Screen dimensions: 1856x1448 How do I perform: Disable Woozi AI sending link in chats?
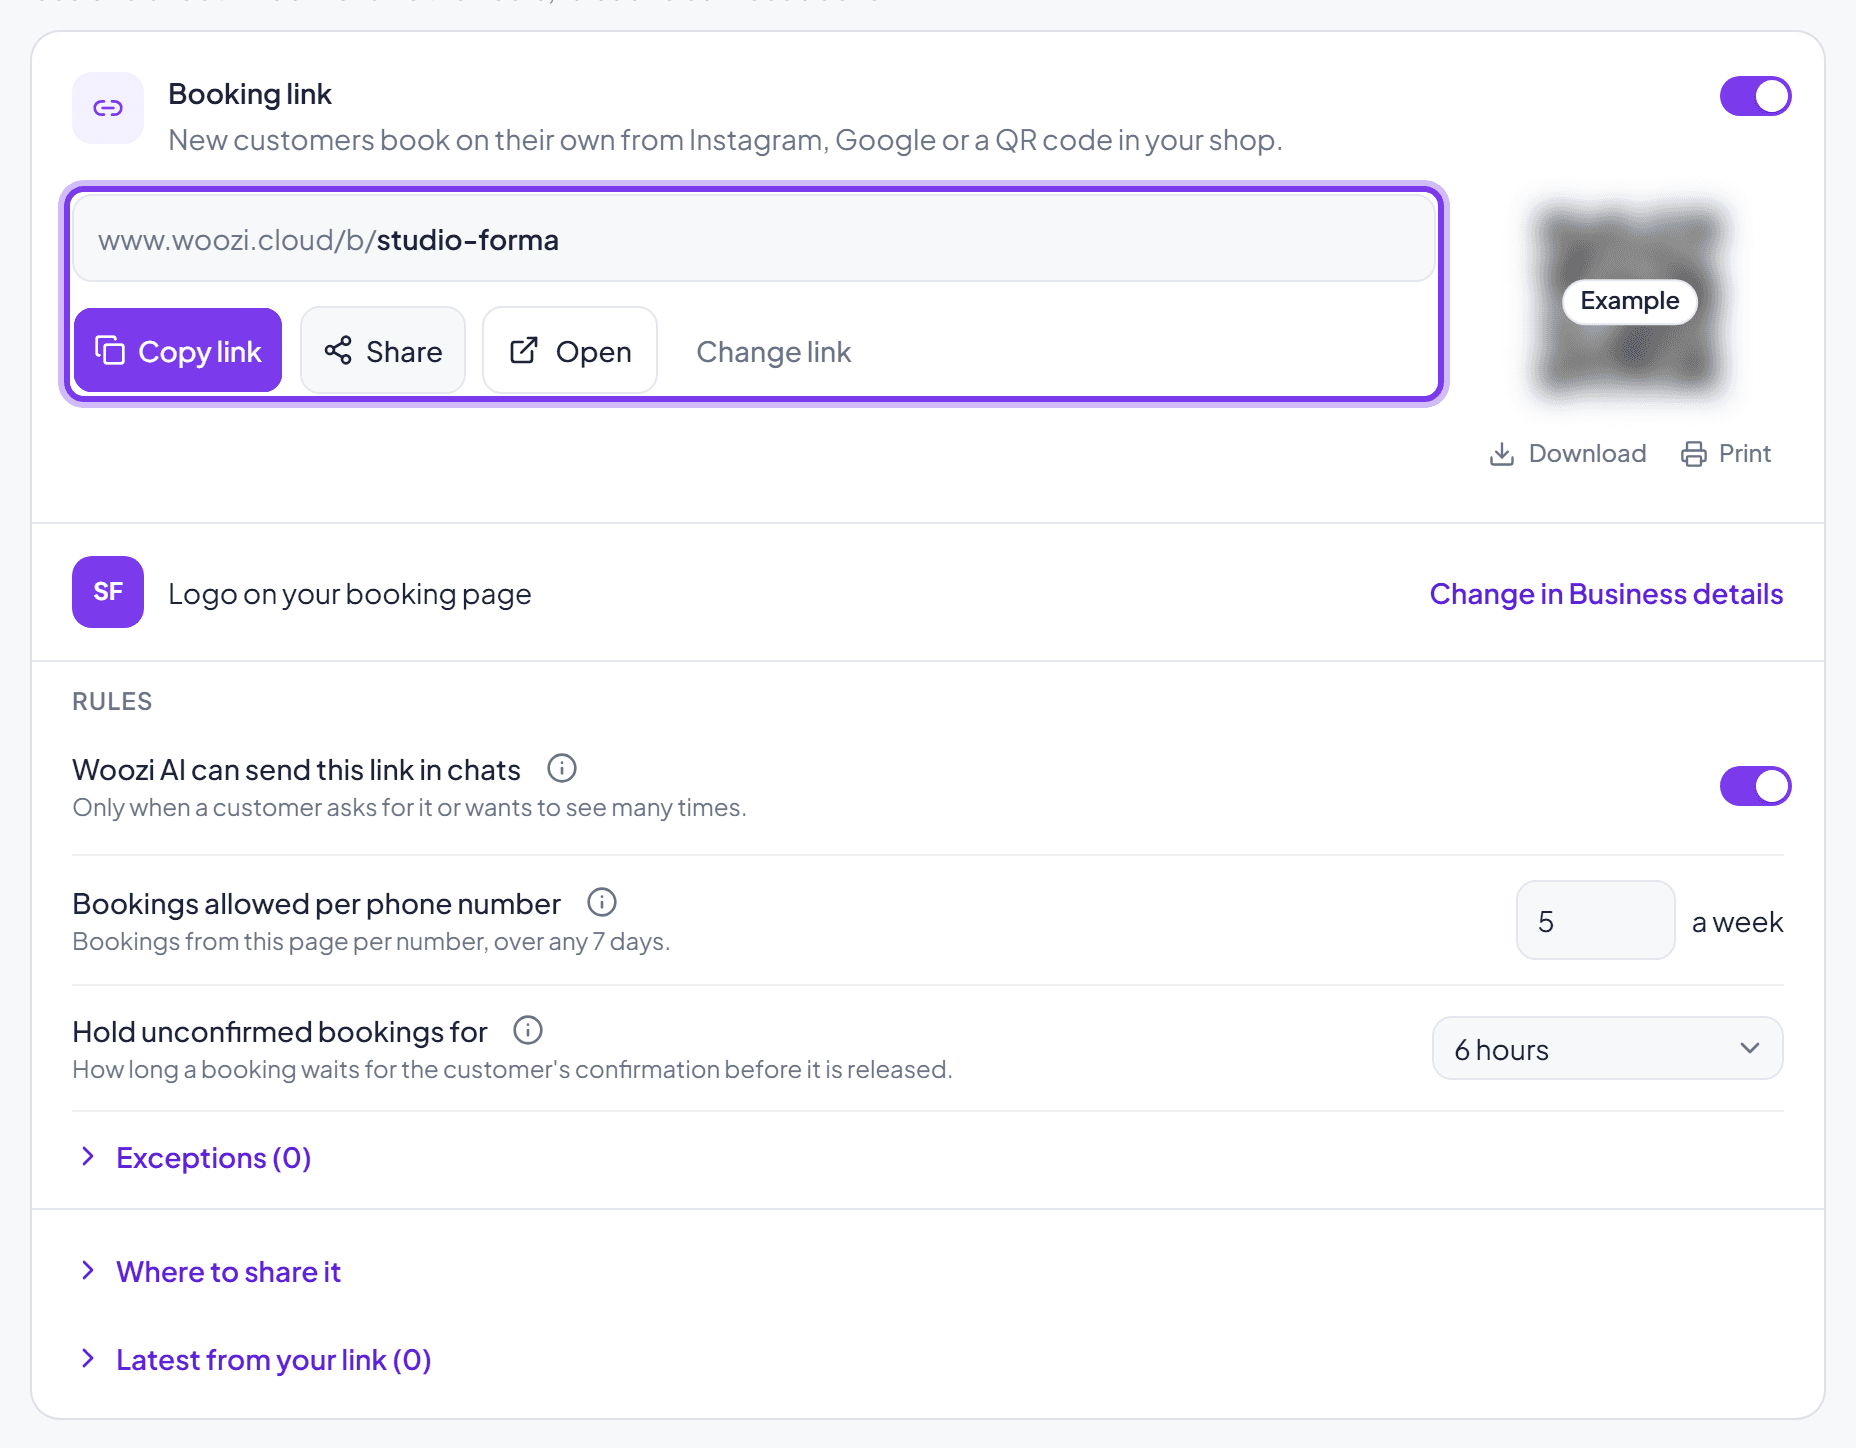coord(1755,786)
